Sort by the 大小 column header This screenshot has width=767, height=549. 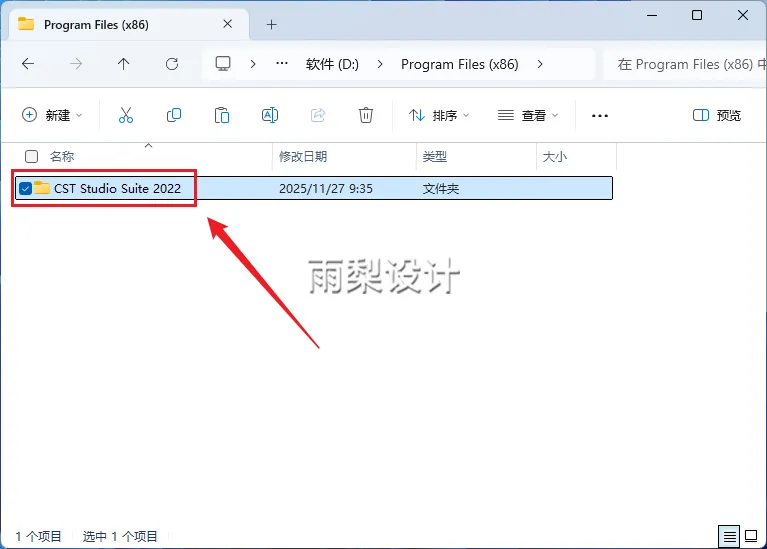click(x=555, y=157)
